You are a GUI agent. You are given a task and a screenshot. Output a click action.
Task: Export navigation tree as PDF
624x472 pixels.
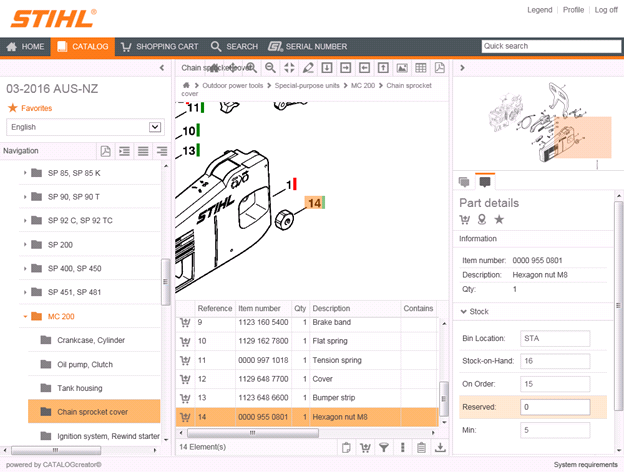click(105, 151)
